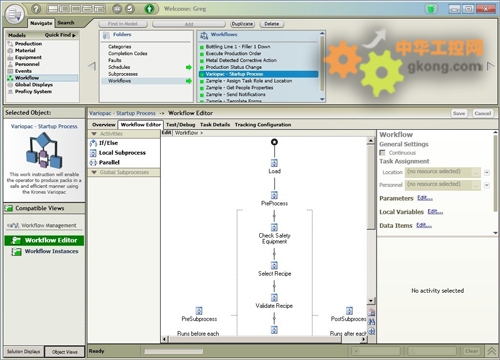Click the Variopac workflow diagram thumbnail
Screen dimensions: 500x360
[x=44, y=151]
